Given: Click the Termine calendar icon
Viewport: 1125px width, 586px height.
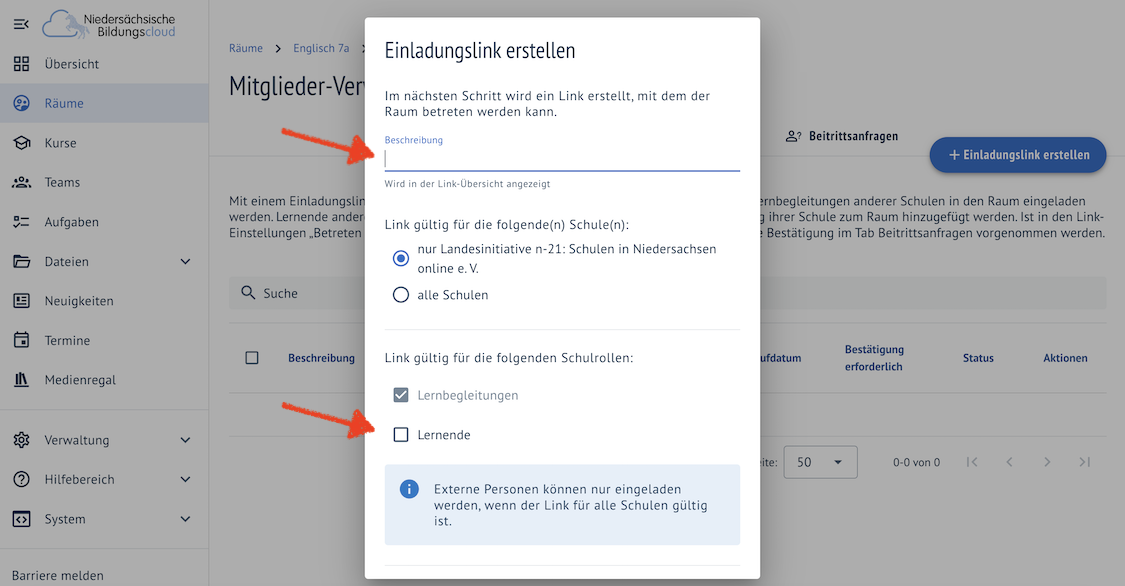Looking at the screenshot, I should [22, 340].
